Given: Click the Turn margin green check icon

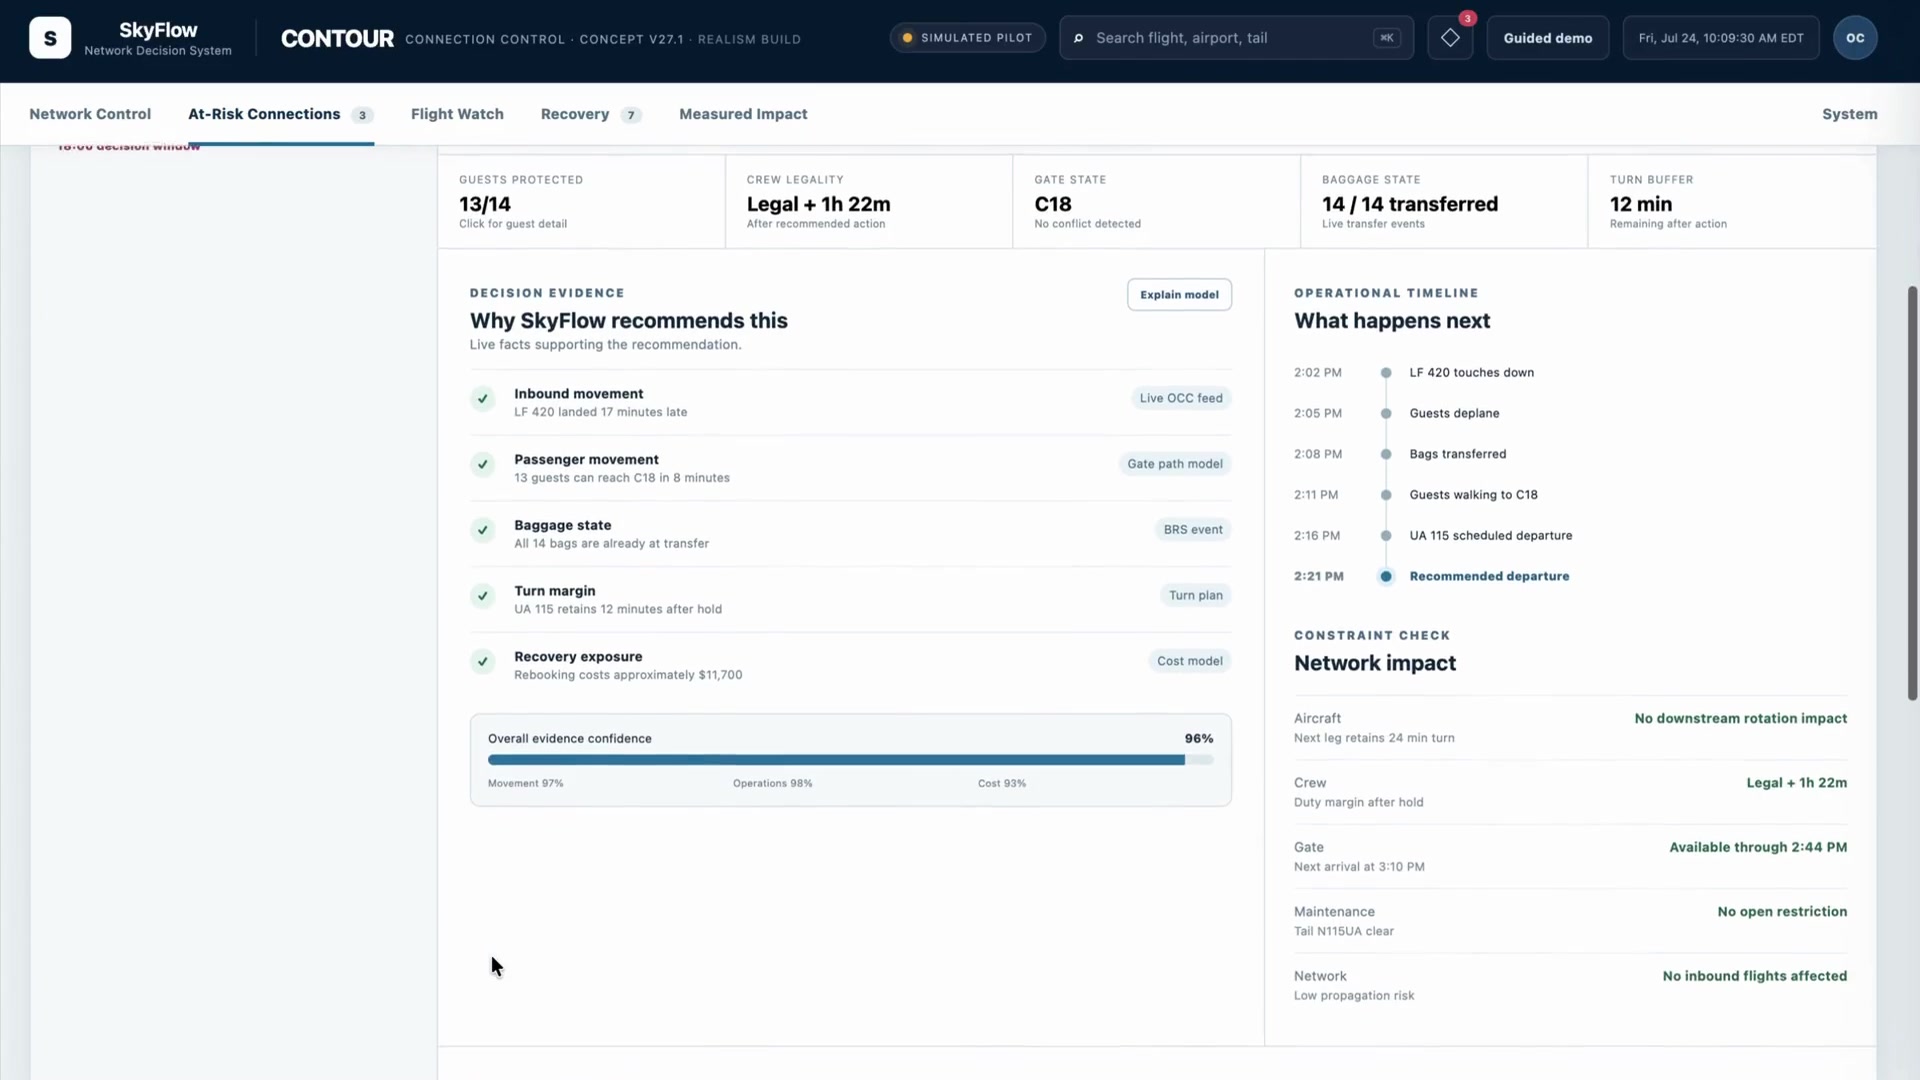Looking at the screenshot, I should (483, 596).
